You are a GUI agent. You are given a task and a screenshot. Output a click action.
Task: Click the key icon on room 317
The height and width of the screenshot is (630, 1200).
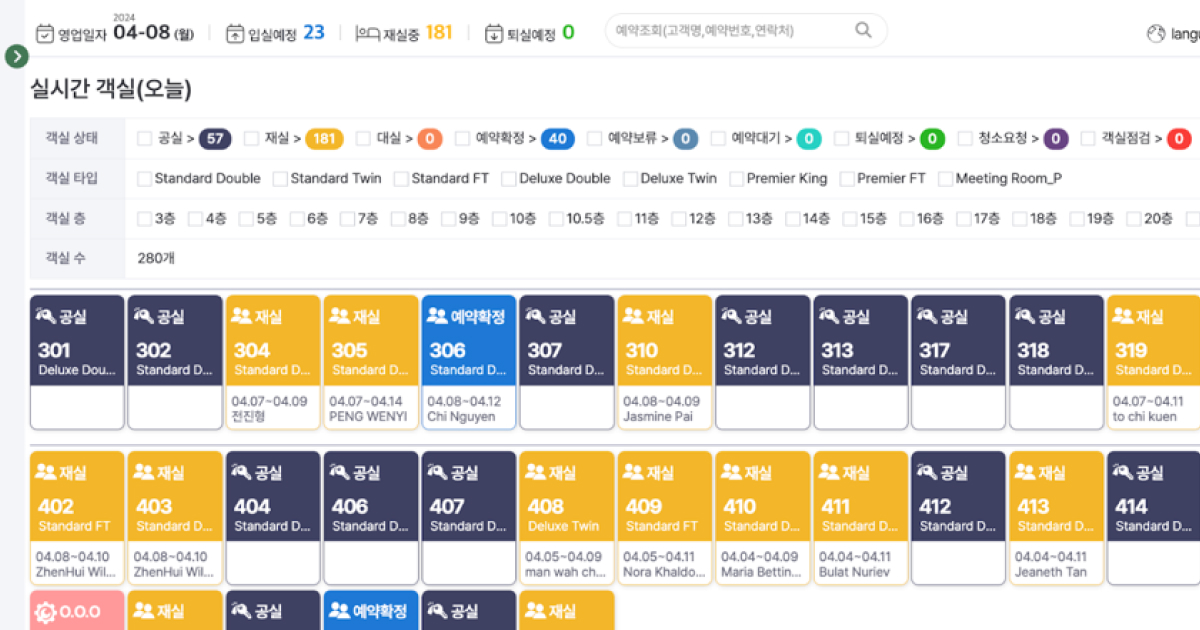point(929,316)
